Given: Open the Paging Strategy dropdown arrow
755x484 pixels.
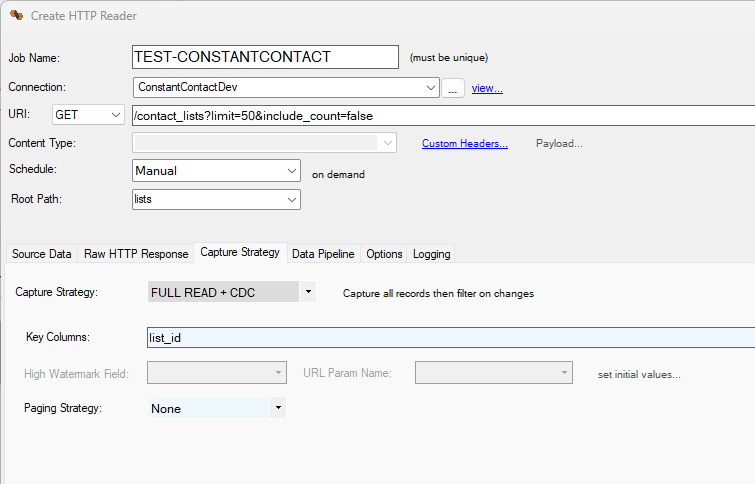Looking at the screenshot, I should point(278,408).
